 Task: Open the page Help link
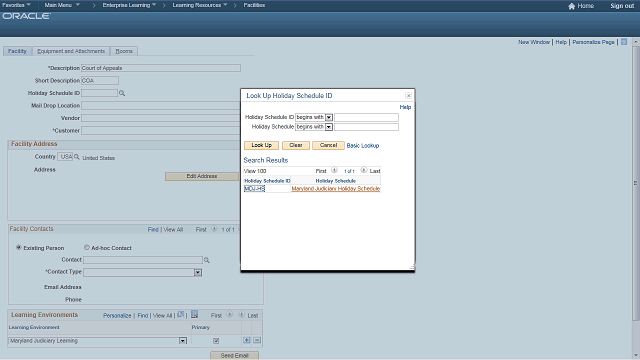tap(561, 42)
